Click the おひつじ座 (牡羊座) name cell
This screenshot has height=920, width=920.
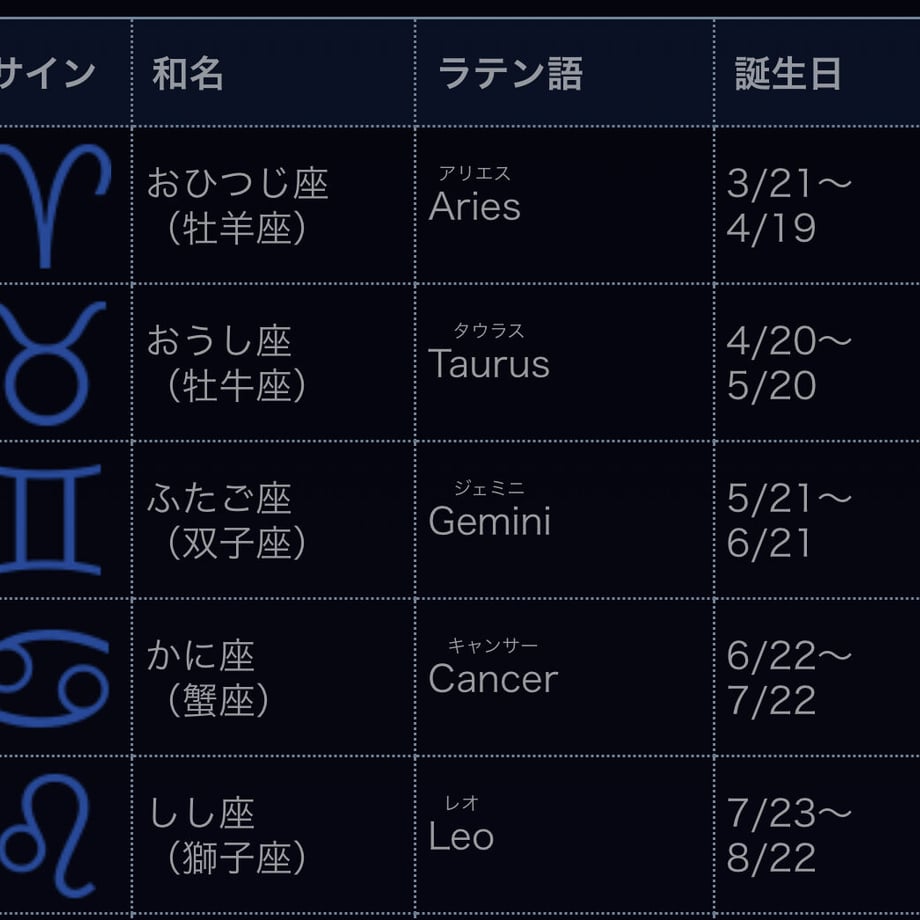click(273, 205)
